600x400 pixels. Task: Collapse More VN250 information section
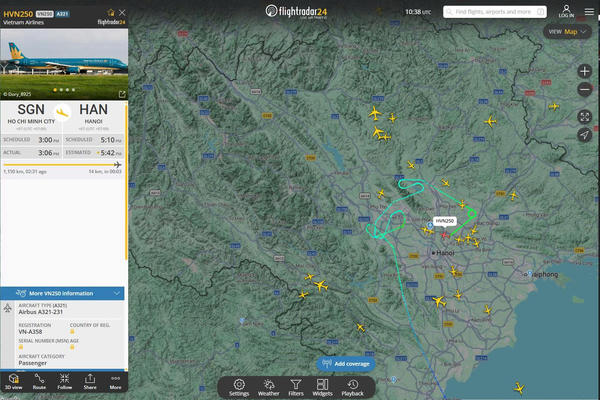[62, 293]
